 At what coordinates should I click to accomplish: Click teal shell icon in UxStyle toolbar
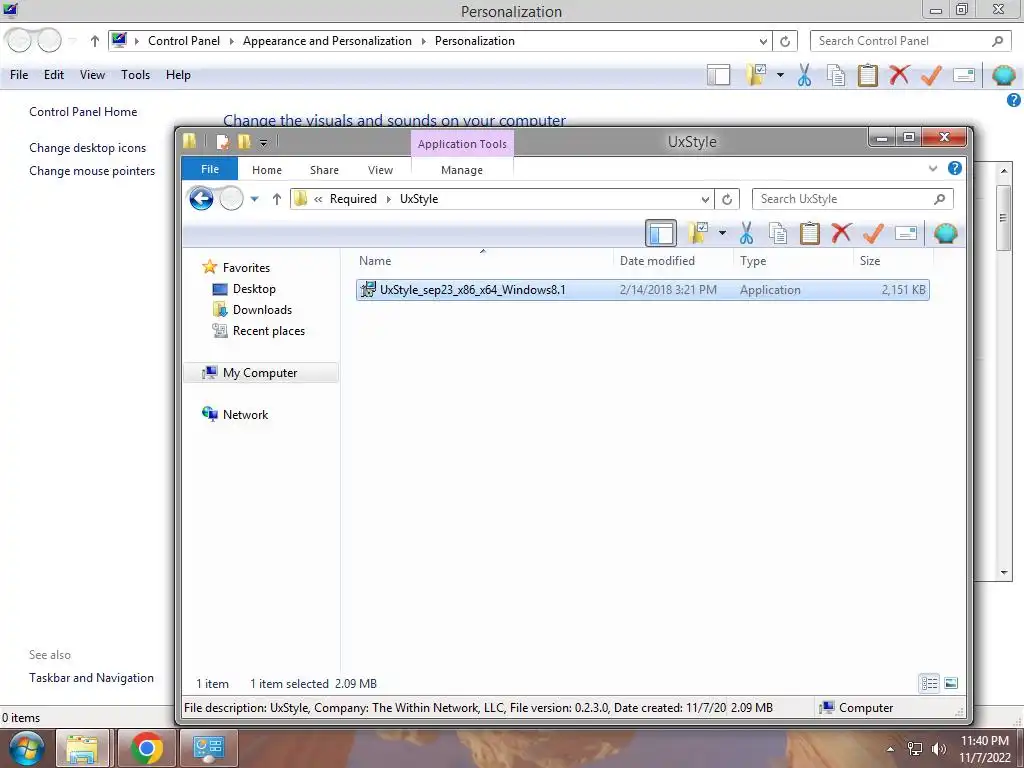[x=946, y=233]
